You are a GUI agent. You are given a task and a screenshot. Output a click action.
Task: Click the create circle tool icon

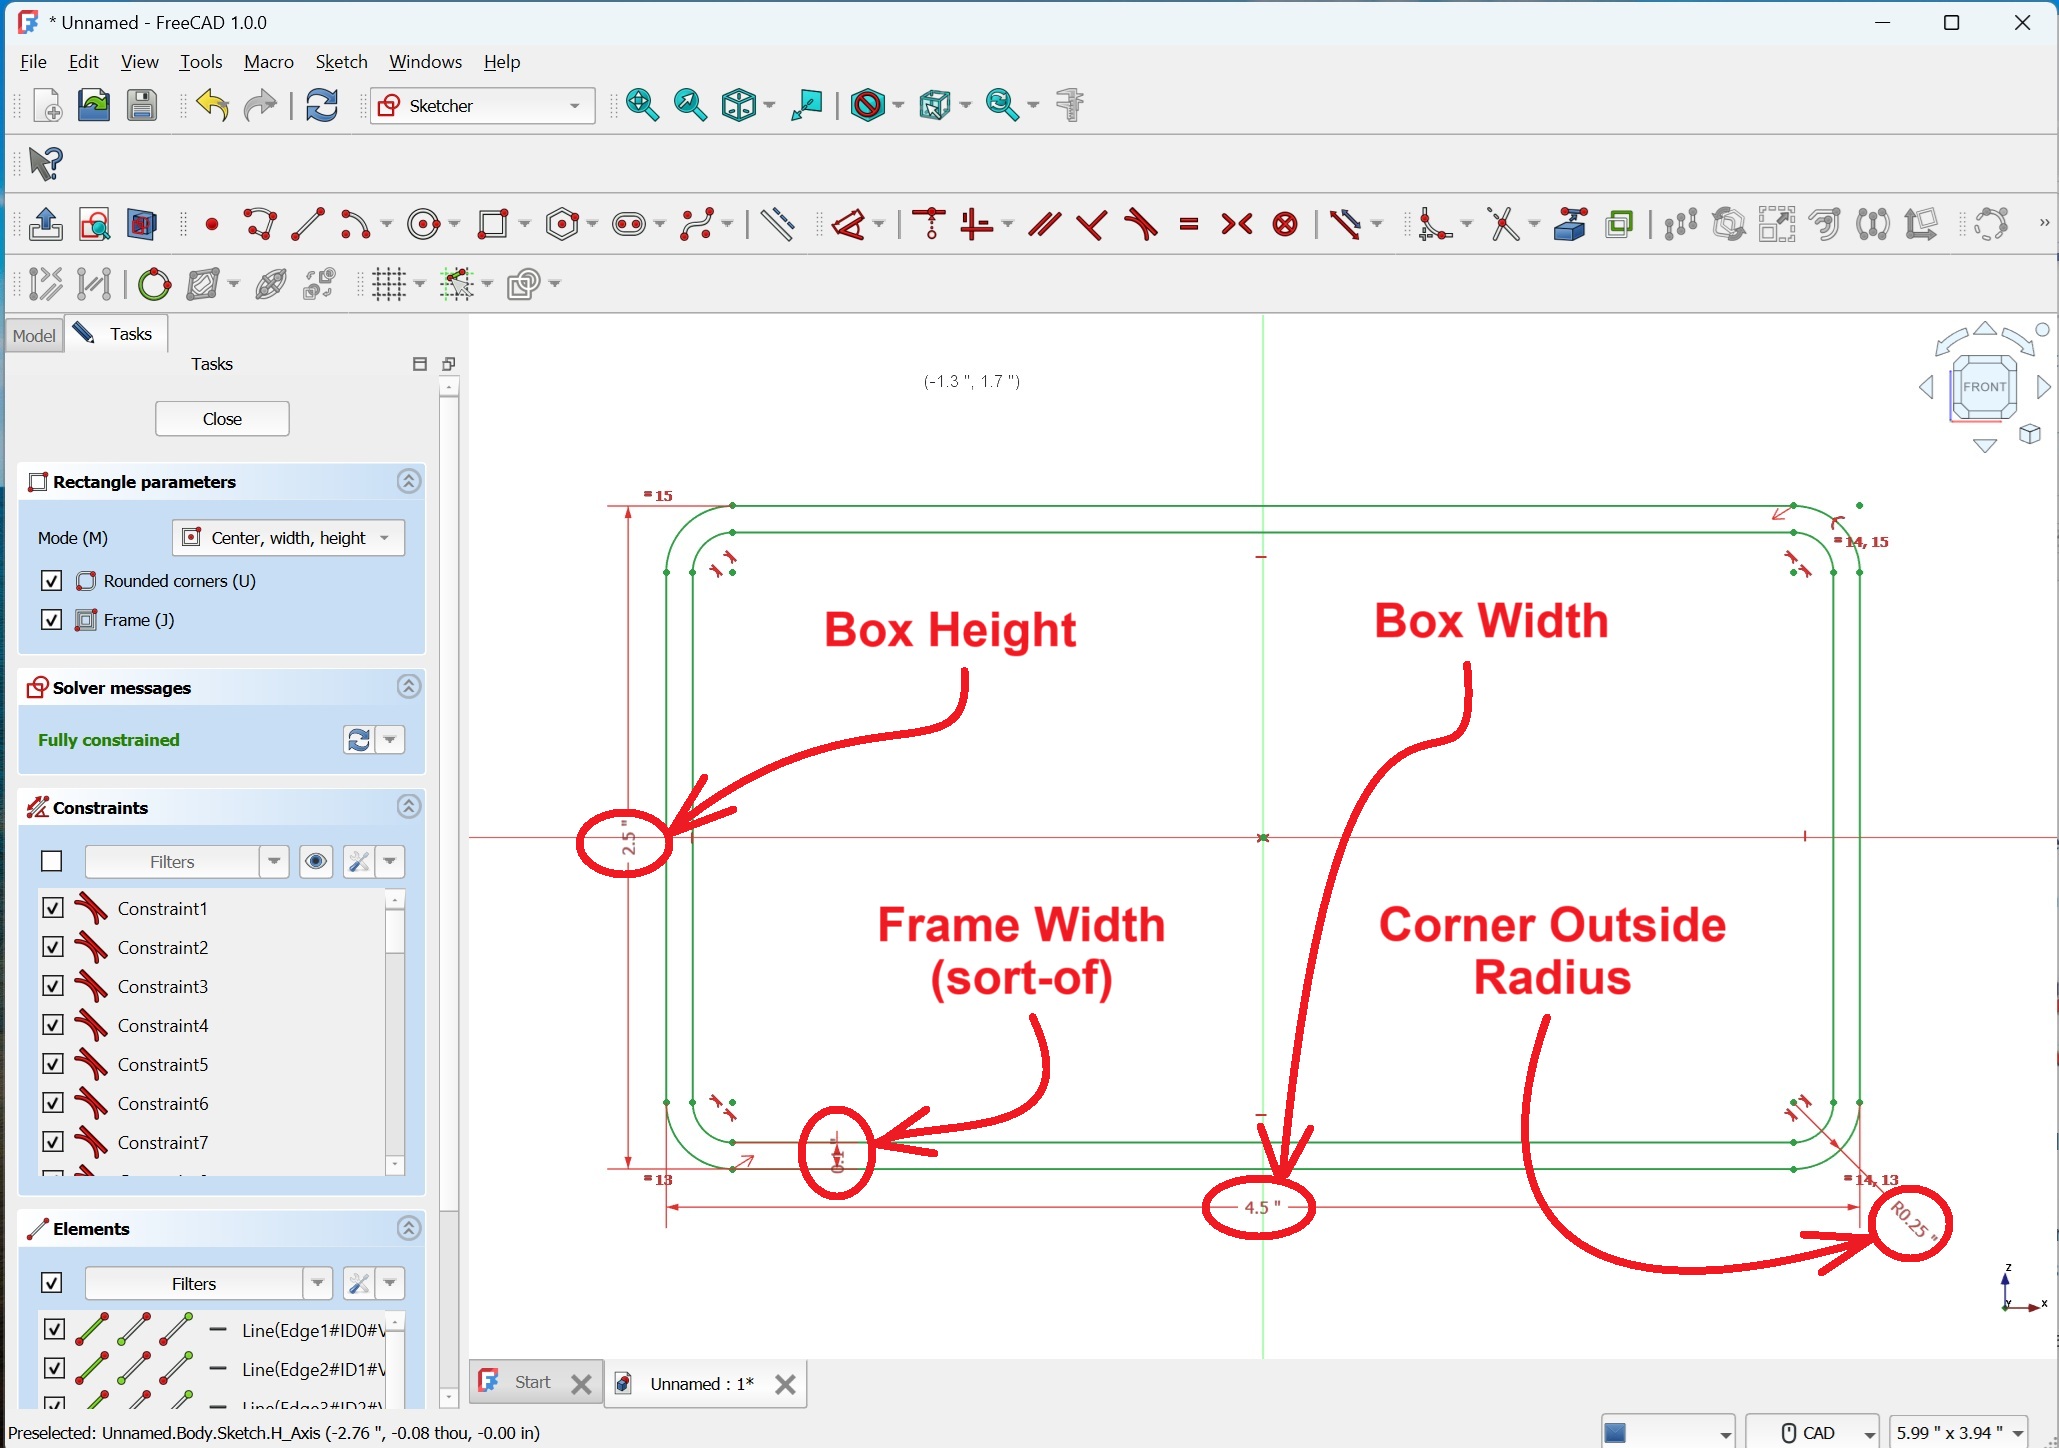pyautogui.click(x=424, y=224)
